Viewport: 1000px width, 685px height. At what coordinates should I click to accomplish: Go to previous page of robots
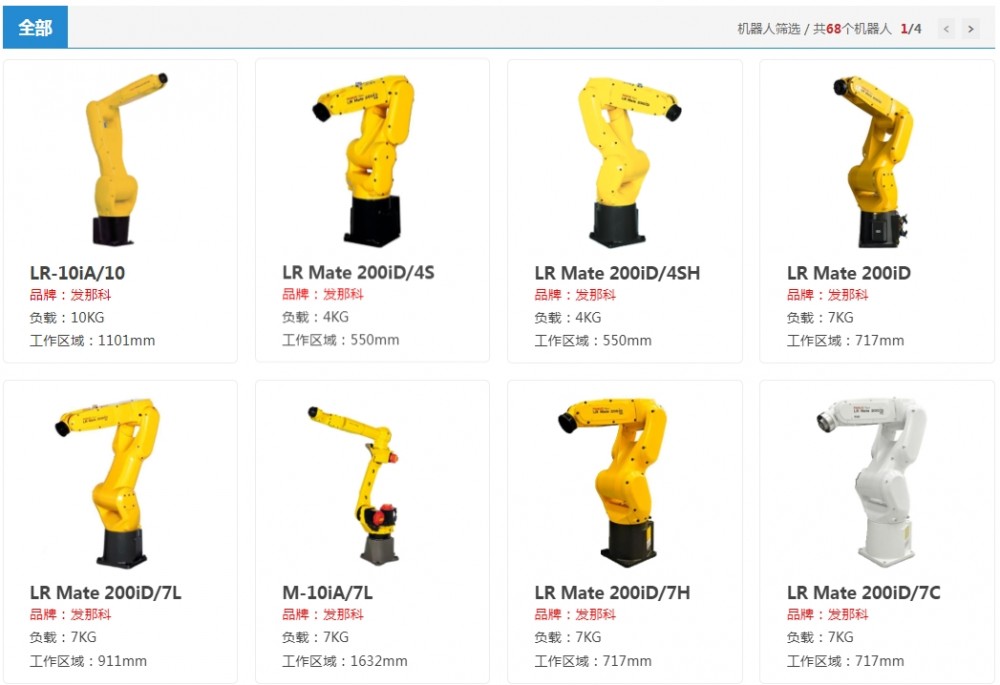946,29
